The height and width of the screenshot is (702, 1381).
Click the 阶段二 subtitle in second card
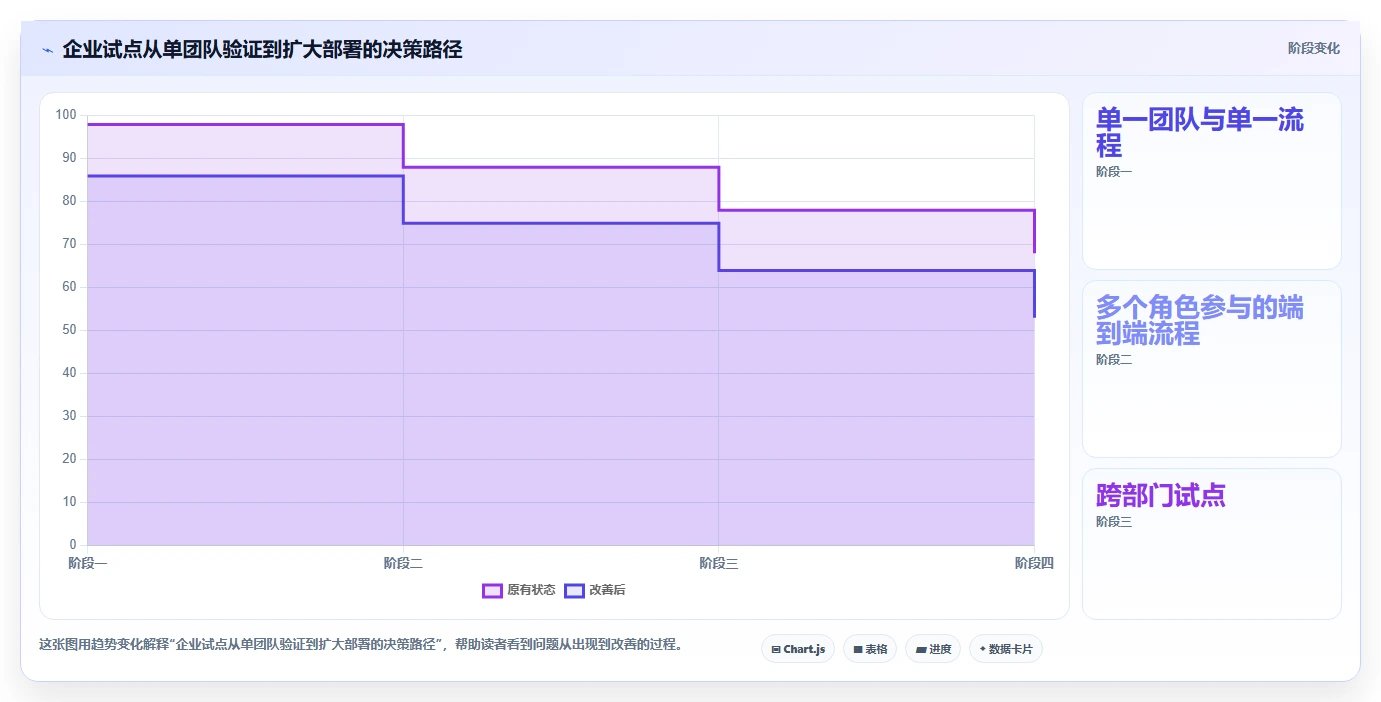[1114, 360]
